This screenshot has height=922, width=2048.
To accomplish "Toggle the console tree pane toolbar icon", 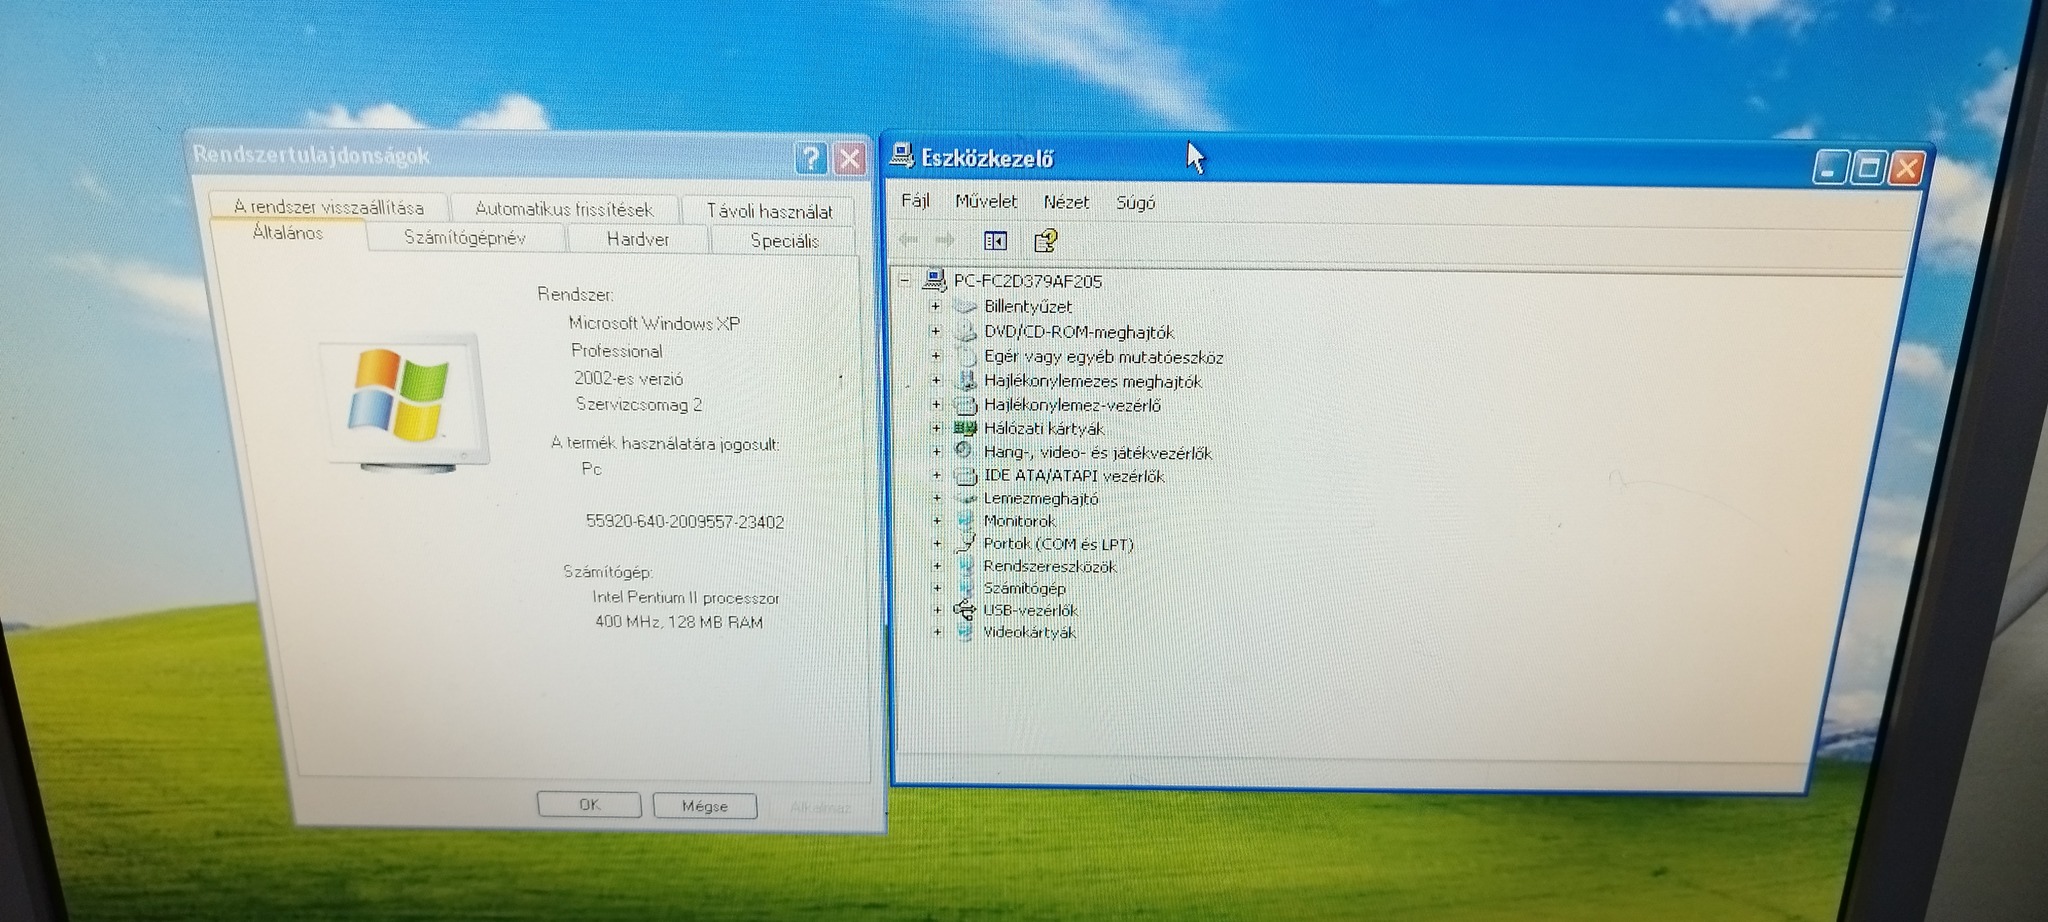I will point(995,240).
